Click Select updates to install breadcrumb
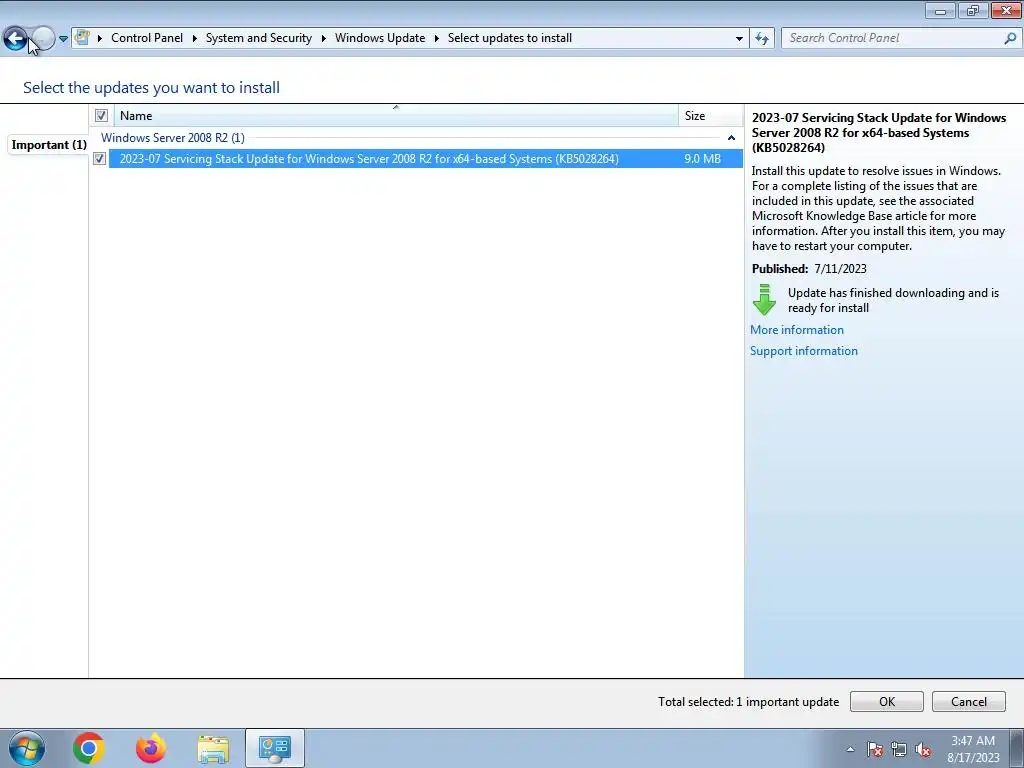The image size is (1024, 768). [510, 38]
